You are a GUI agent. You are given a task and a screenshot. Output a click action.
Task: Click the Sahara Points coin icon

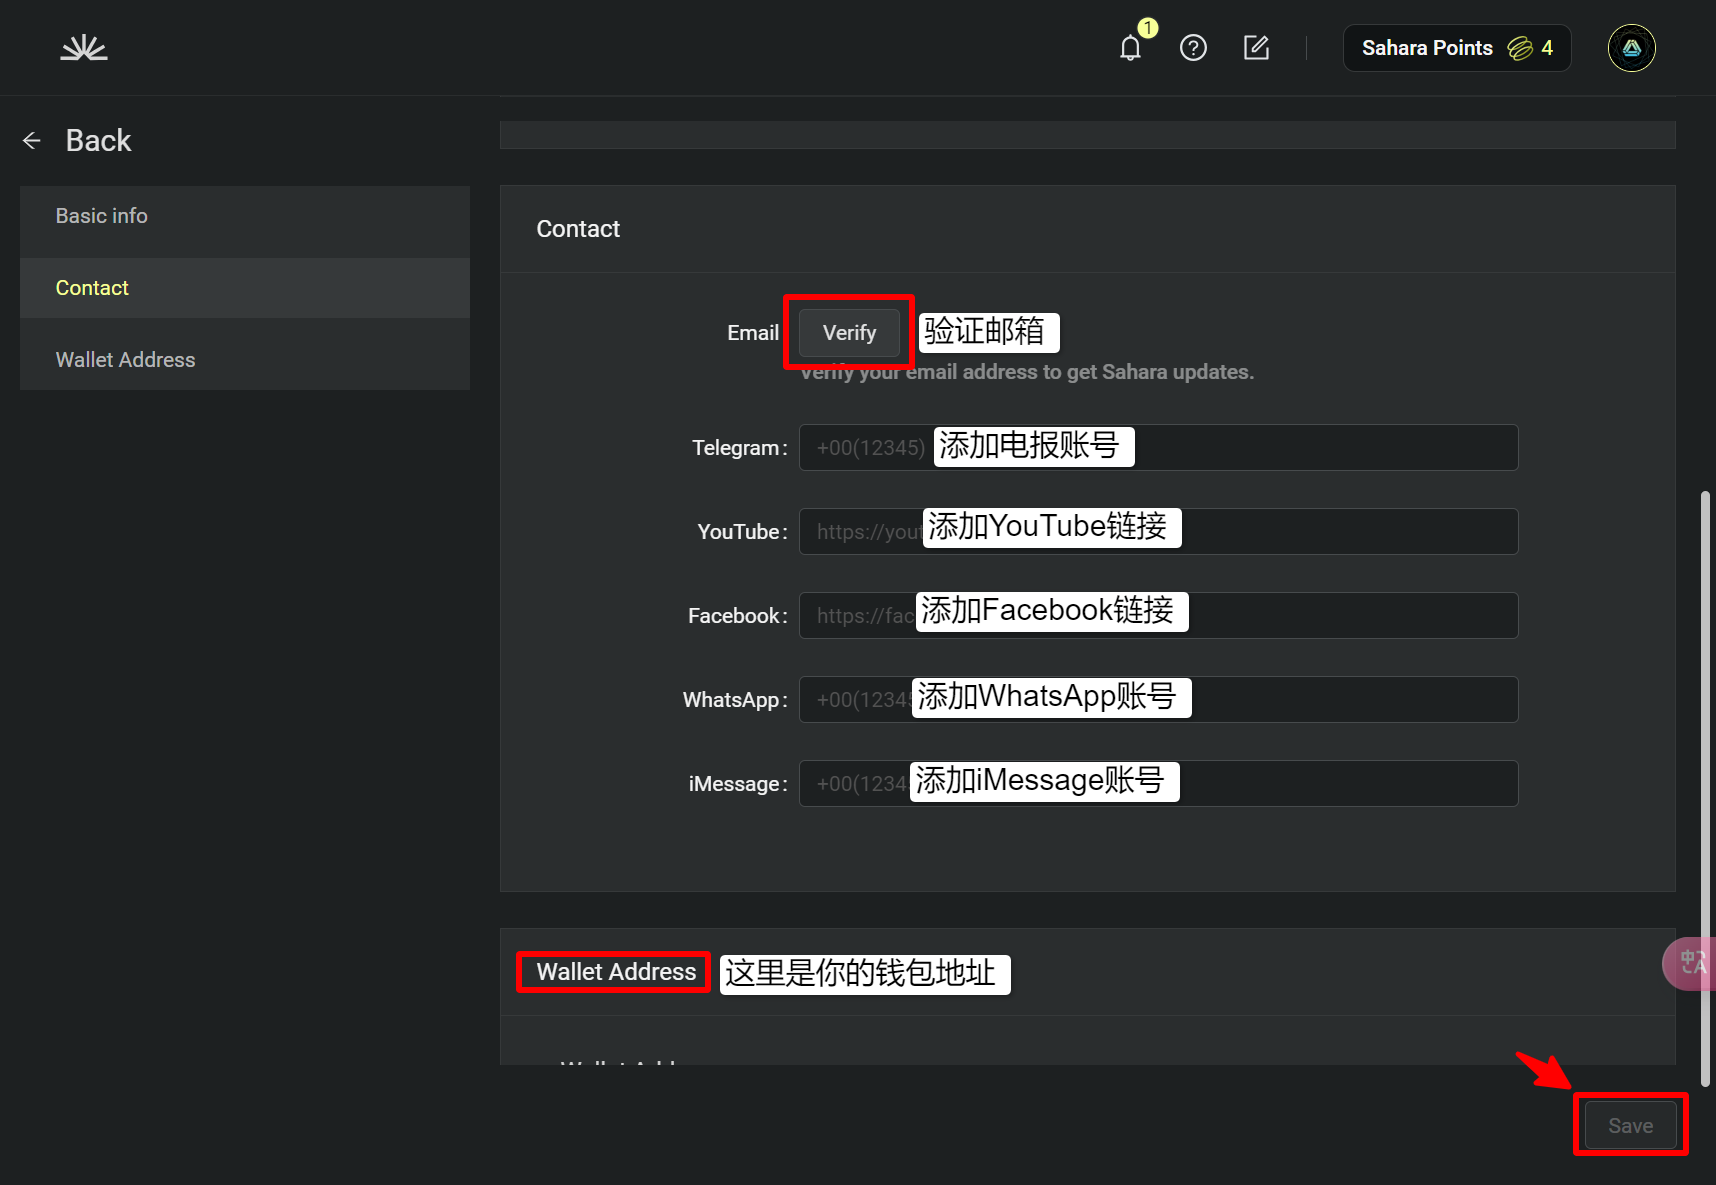[x=1519, y=48]
